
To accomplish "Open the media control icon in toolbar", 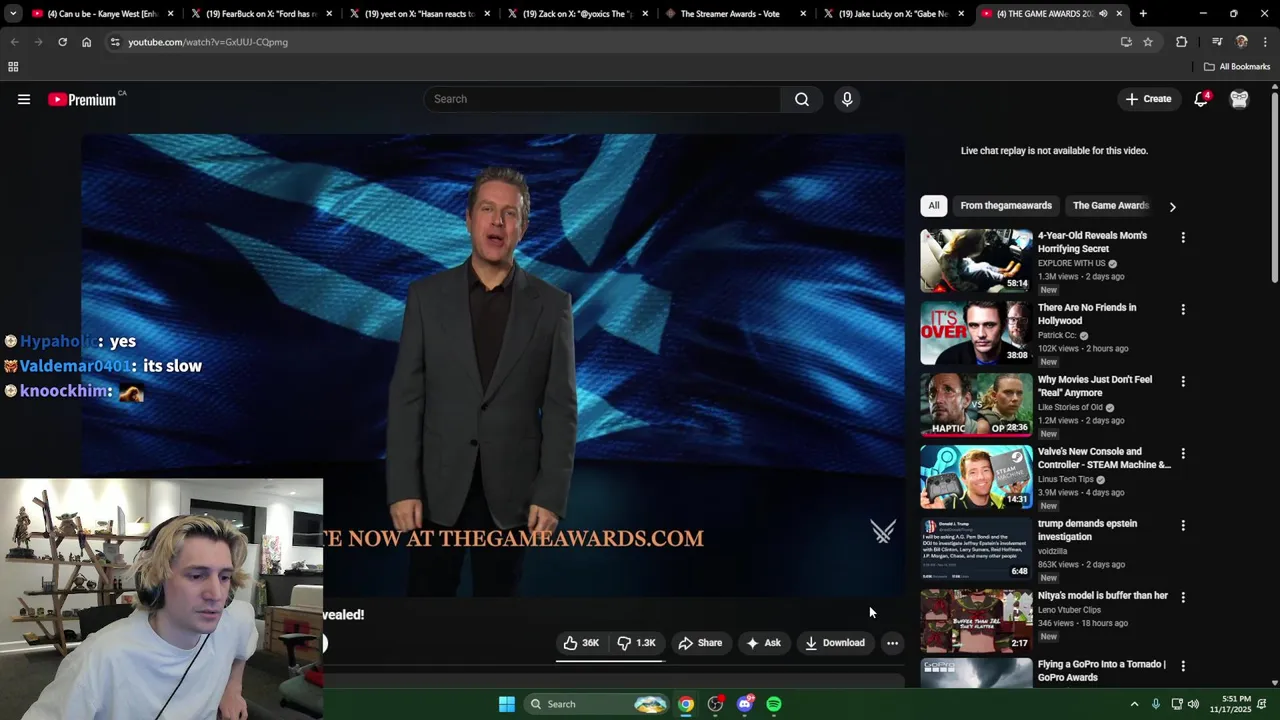I will 1216,42.
